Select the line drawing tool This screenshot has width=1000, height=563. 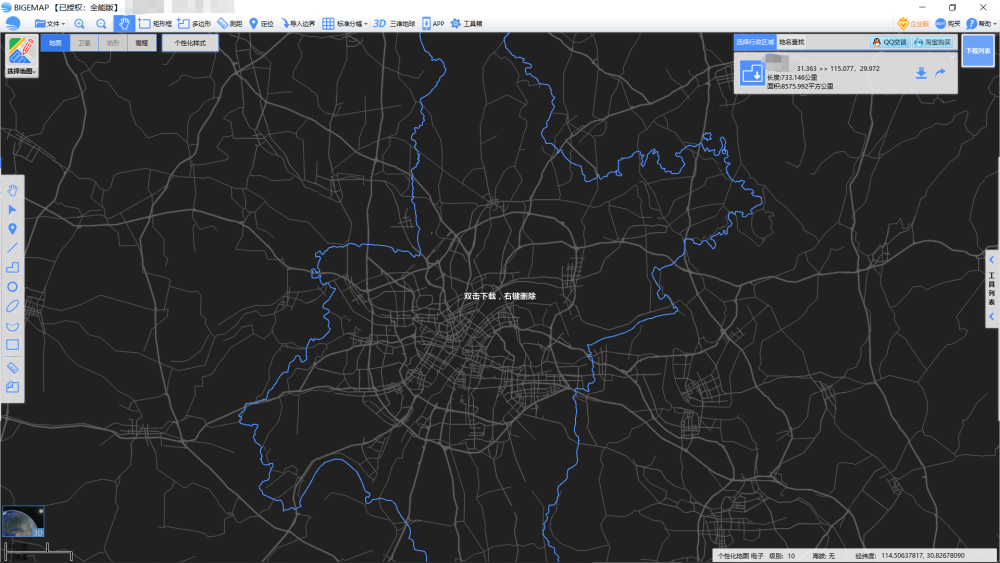pyautogui.click(x=12, y=248)
